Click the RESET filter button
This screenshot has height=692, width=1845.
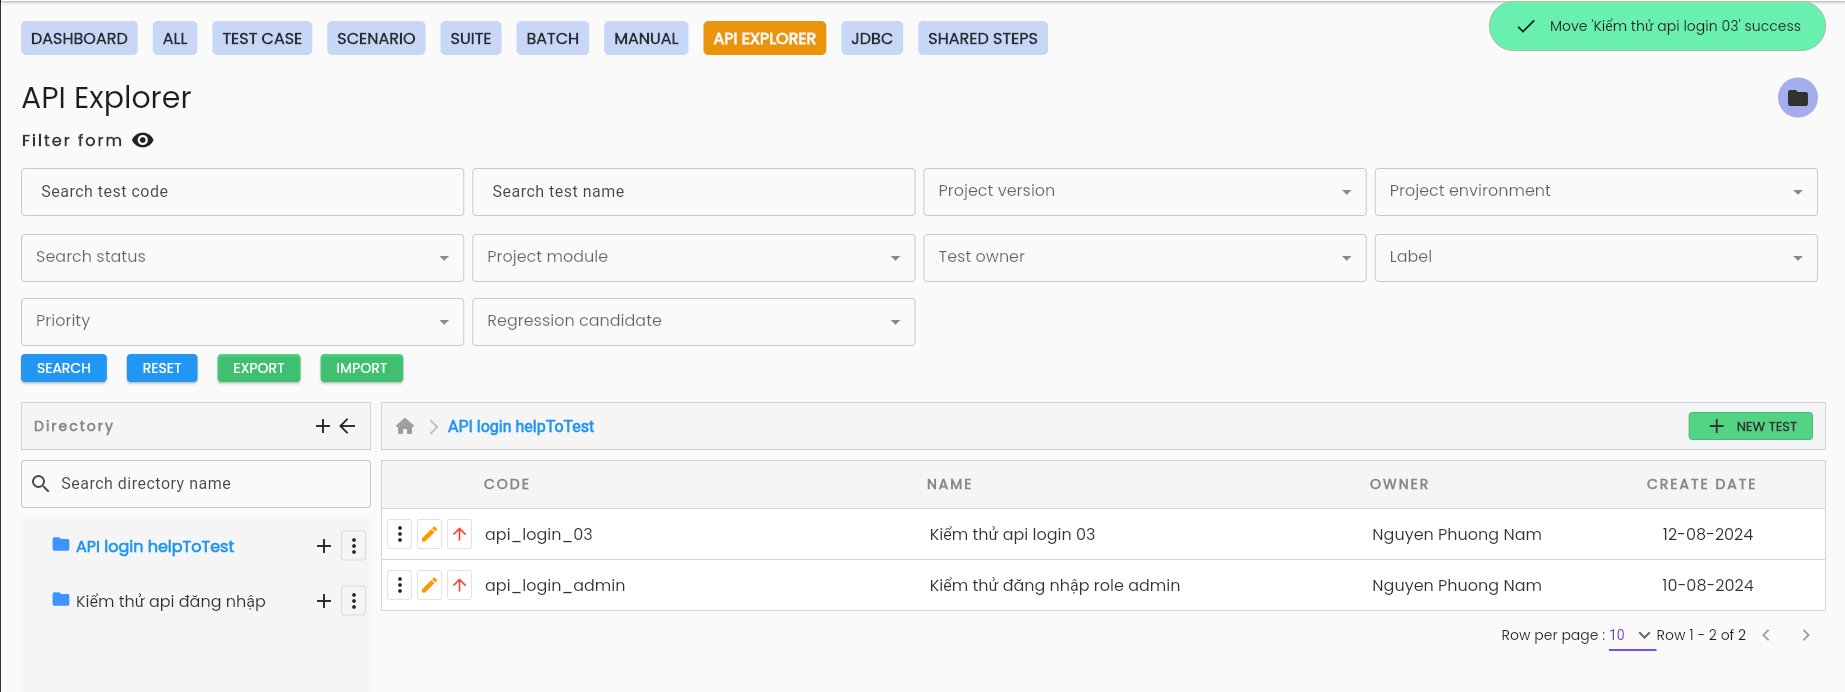click(x=162, y=368)
